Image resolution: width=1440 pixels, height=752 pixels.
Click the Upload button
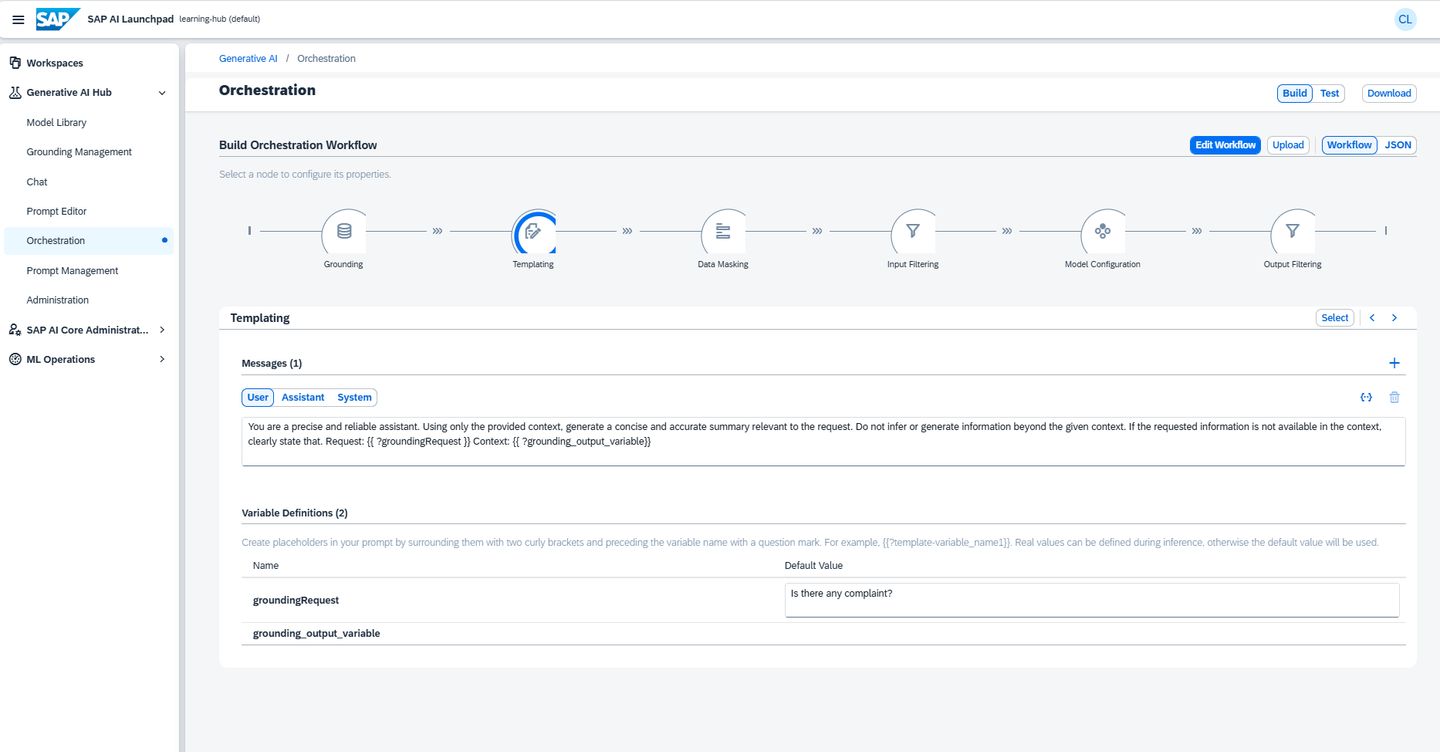(1288, 145)
